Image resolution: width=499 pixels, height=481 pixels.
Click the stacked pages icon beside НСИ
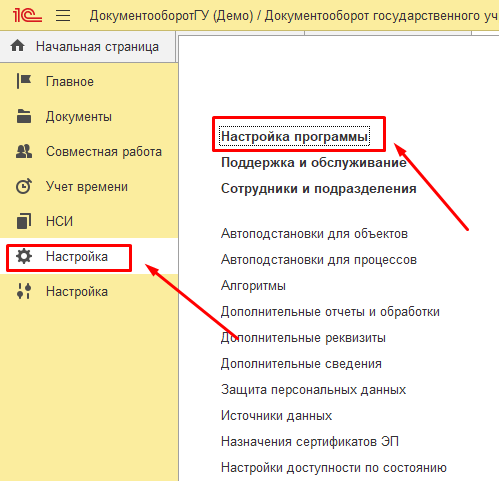(x=24, y=221)
